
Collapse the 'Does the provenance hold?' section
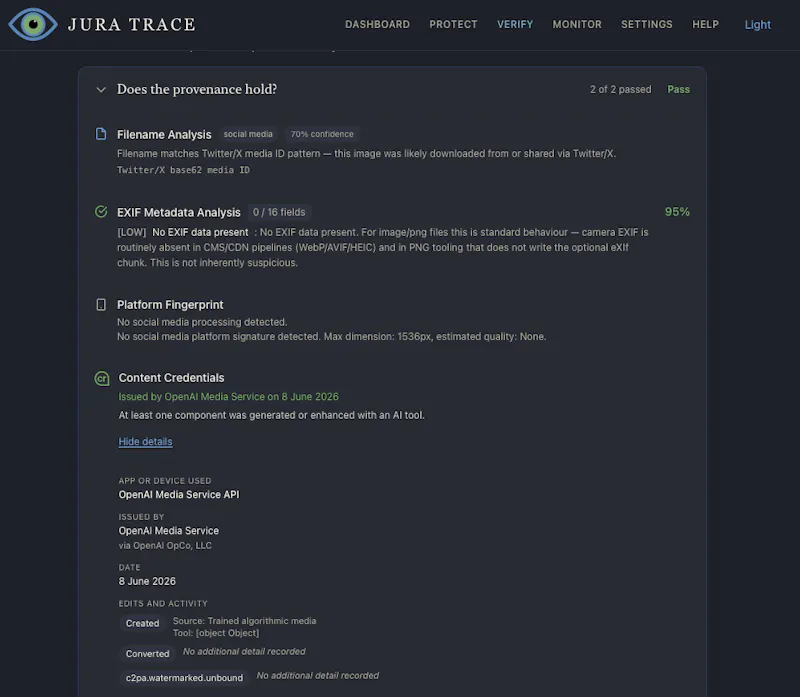[x=101, y=90]
